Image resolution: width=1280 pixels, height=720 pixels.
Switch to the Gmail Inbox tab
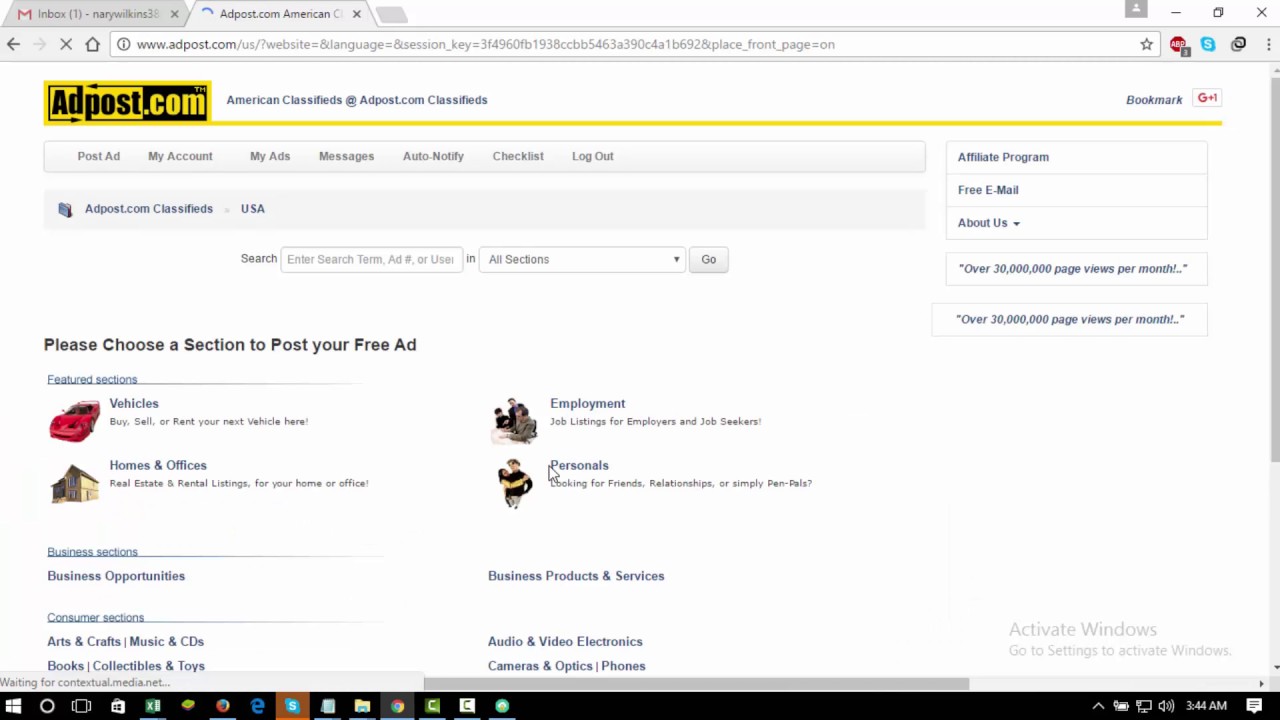(x=97, y=14)
